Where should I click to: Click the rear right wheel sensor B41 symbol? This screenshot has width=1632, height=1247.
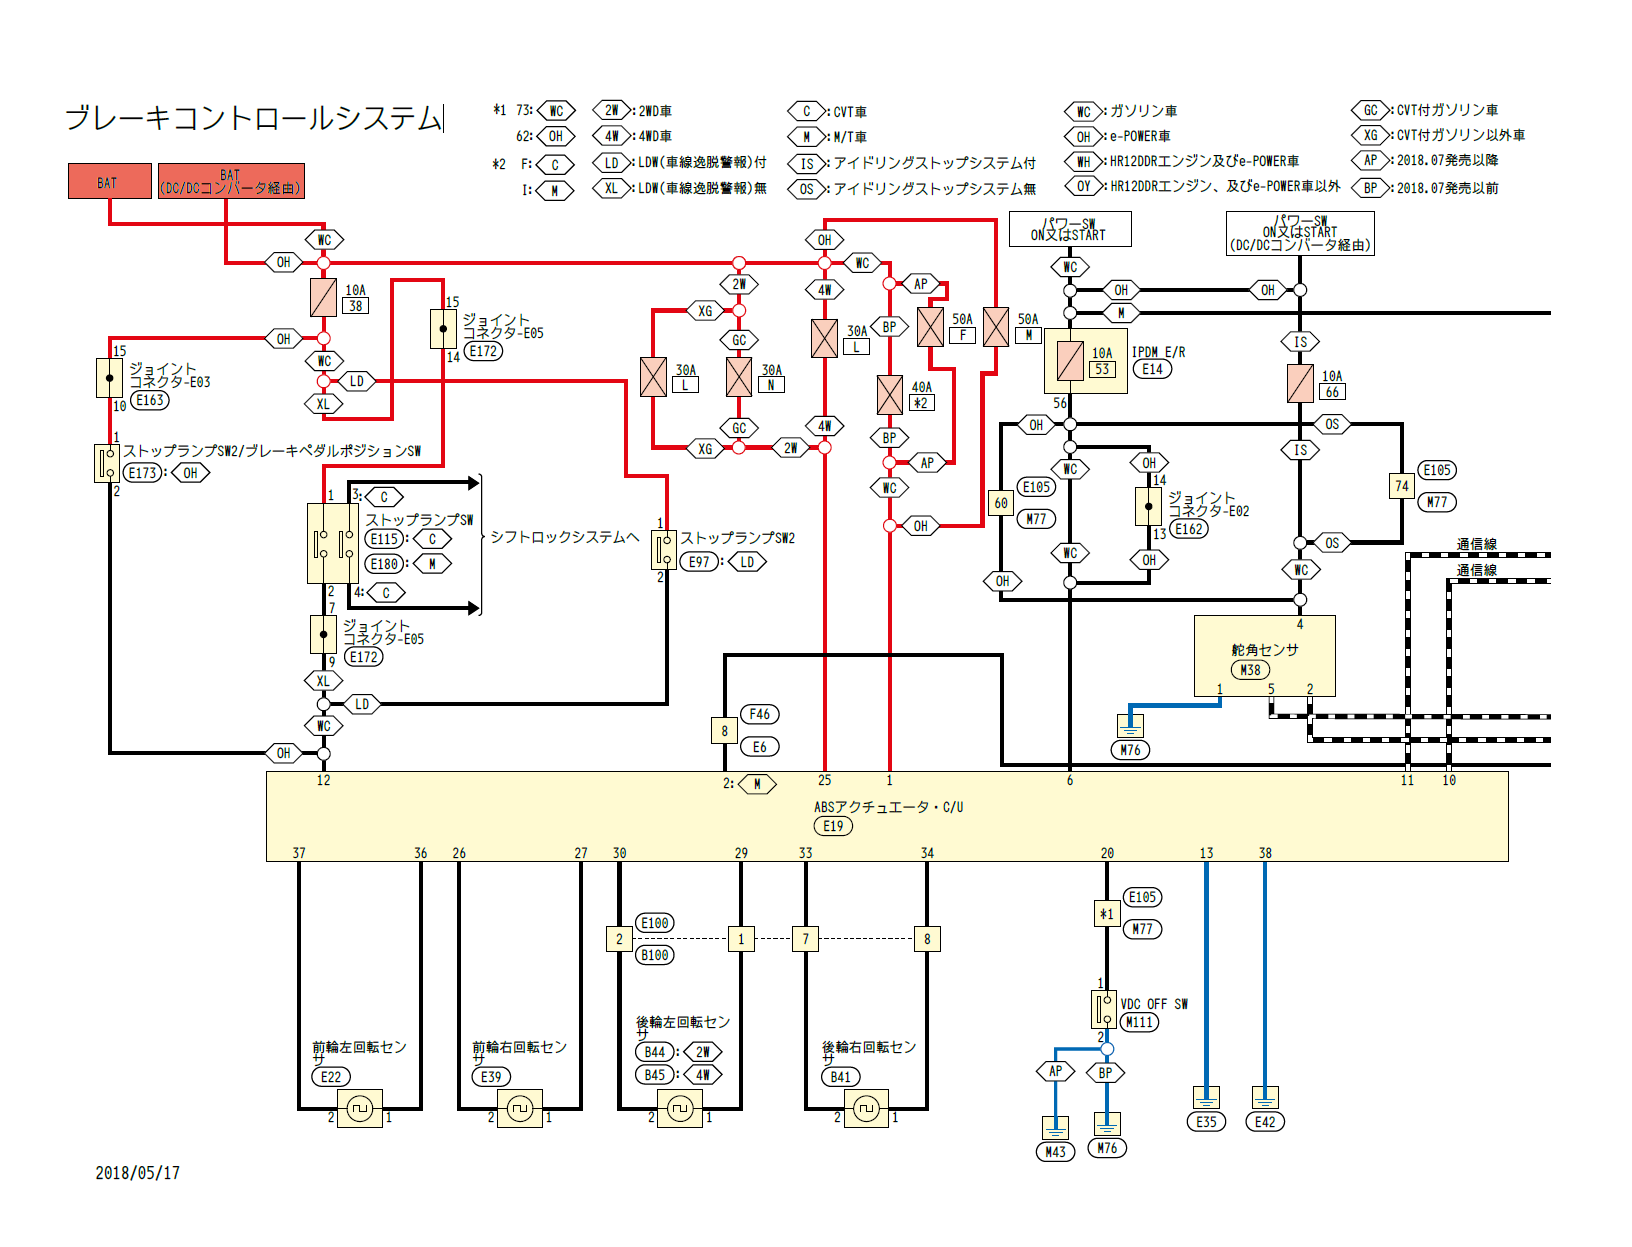coord(866,1108)
